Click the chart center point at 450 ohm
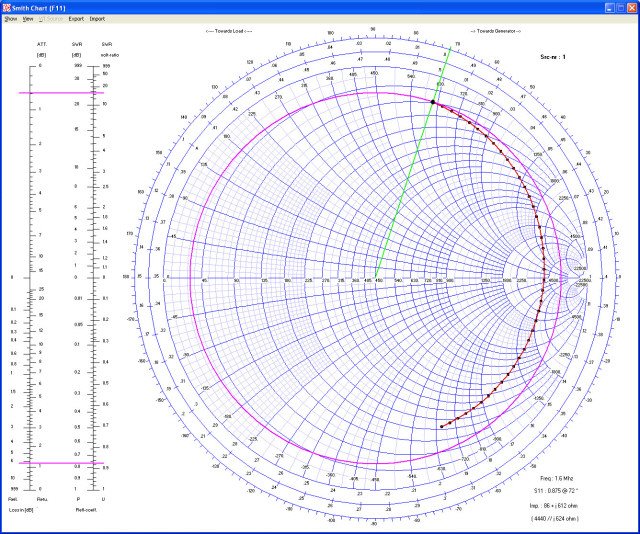The width and height of the screenshot is (640, 534). 376,278
